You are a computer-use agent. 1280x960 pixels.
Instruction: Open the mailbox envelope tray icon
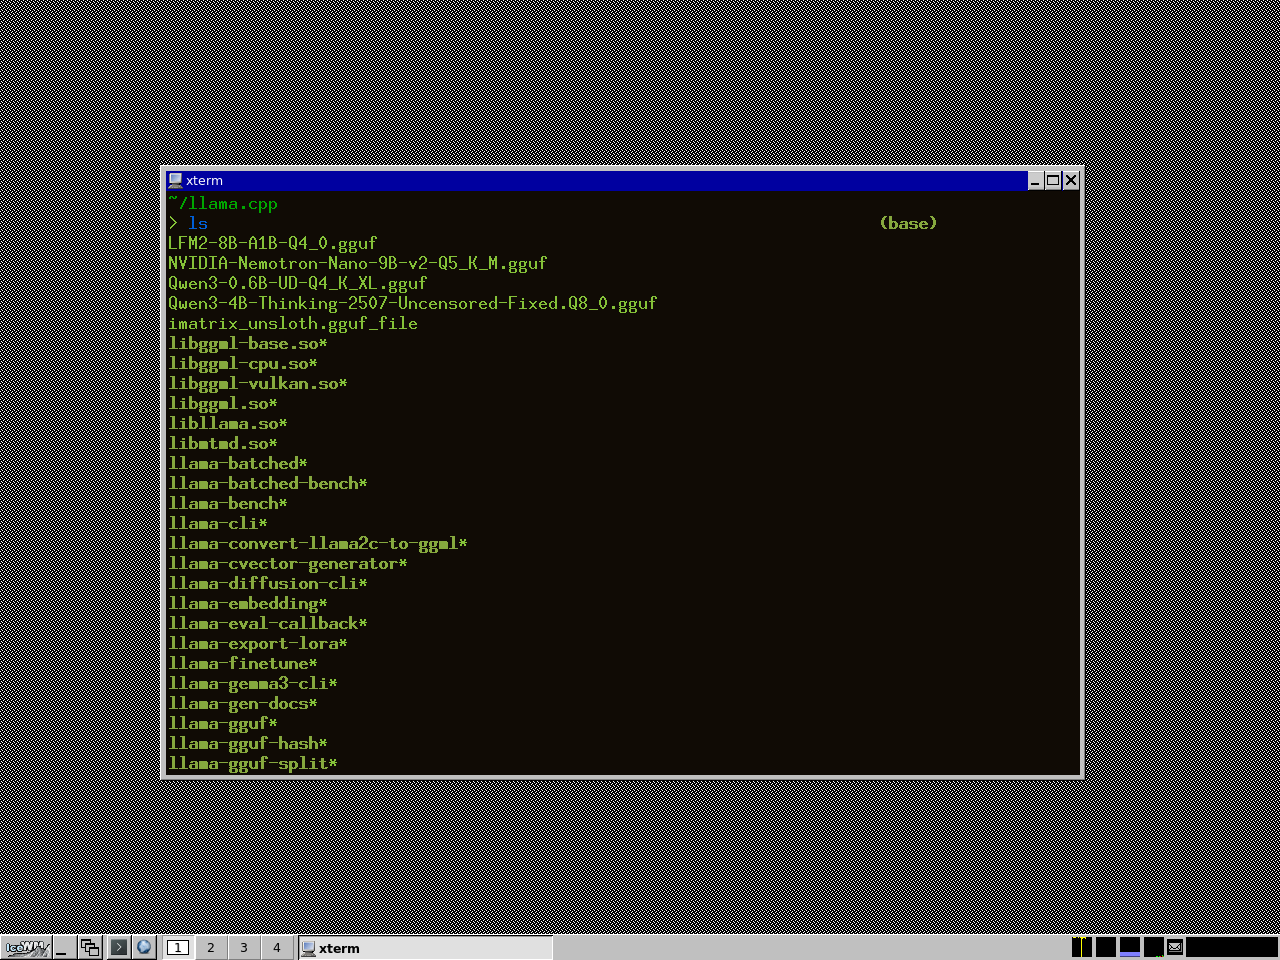(1175, 946)
